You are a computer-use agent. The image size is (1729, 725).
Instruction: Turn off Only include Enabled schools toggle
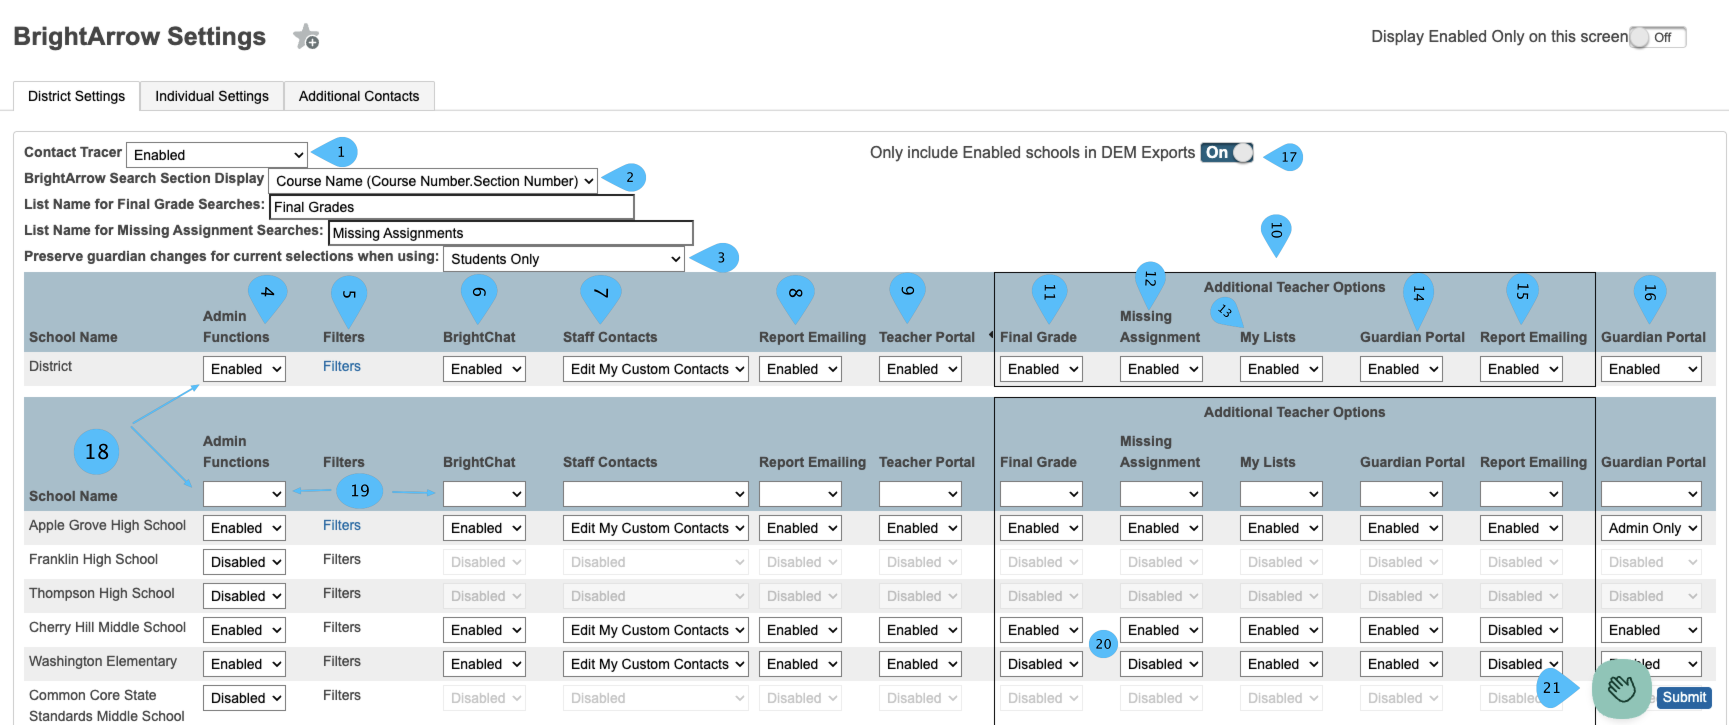1227,153
